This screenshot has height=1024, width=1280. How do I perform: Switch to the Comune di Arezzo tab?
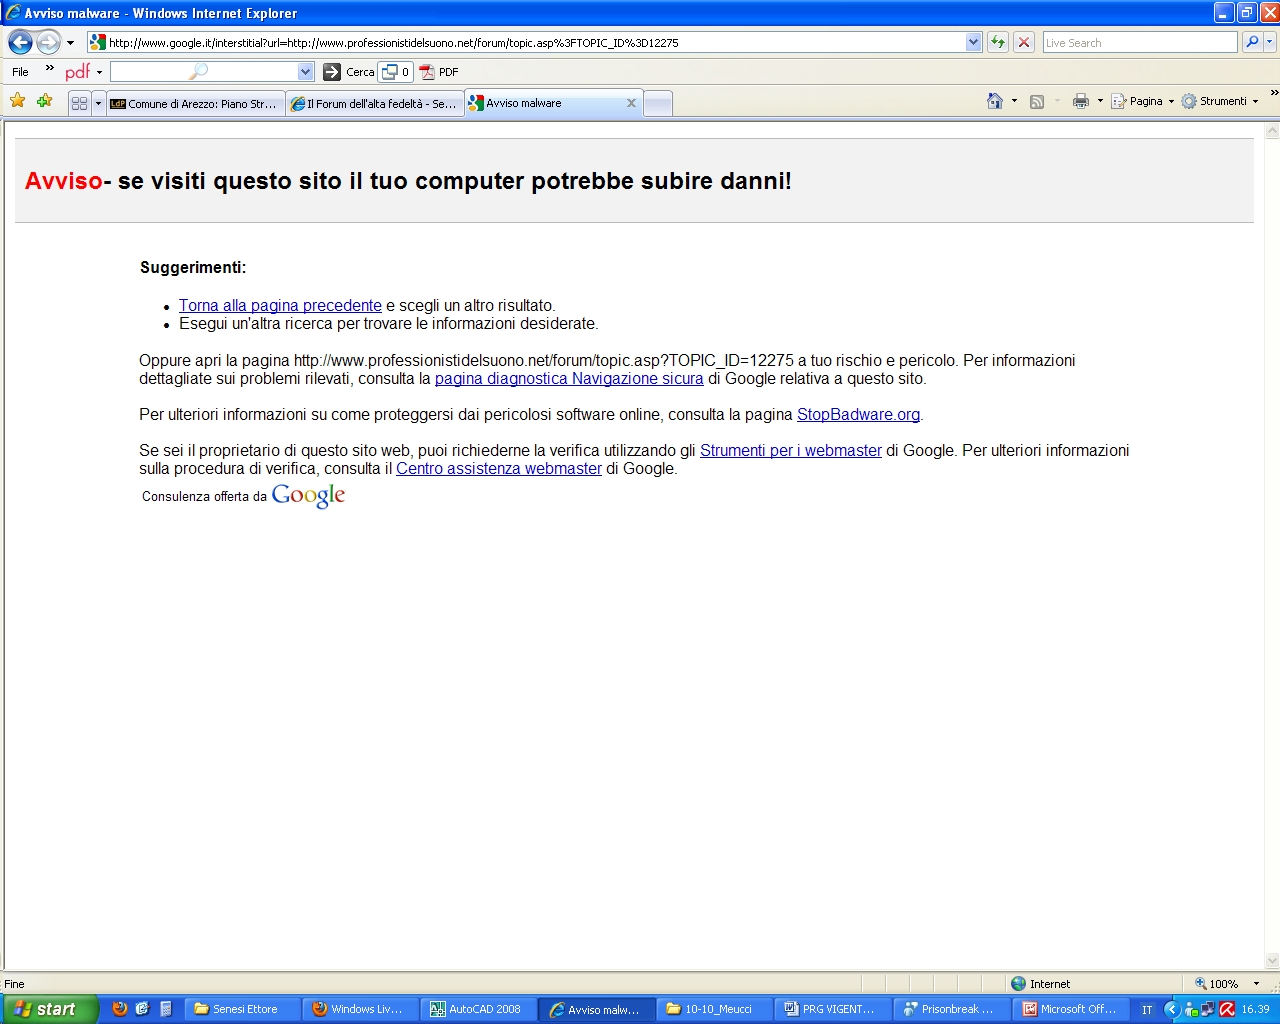(x=196, y=103)
